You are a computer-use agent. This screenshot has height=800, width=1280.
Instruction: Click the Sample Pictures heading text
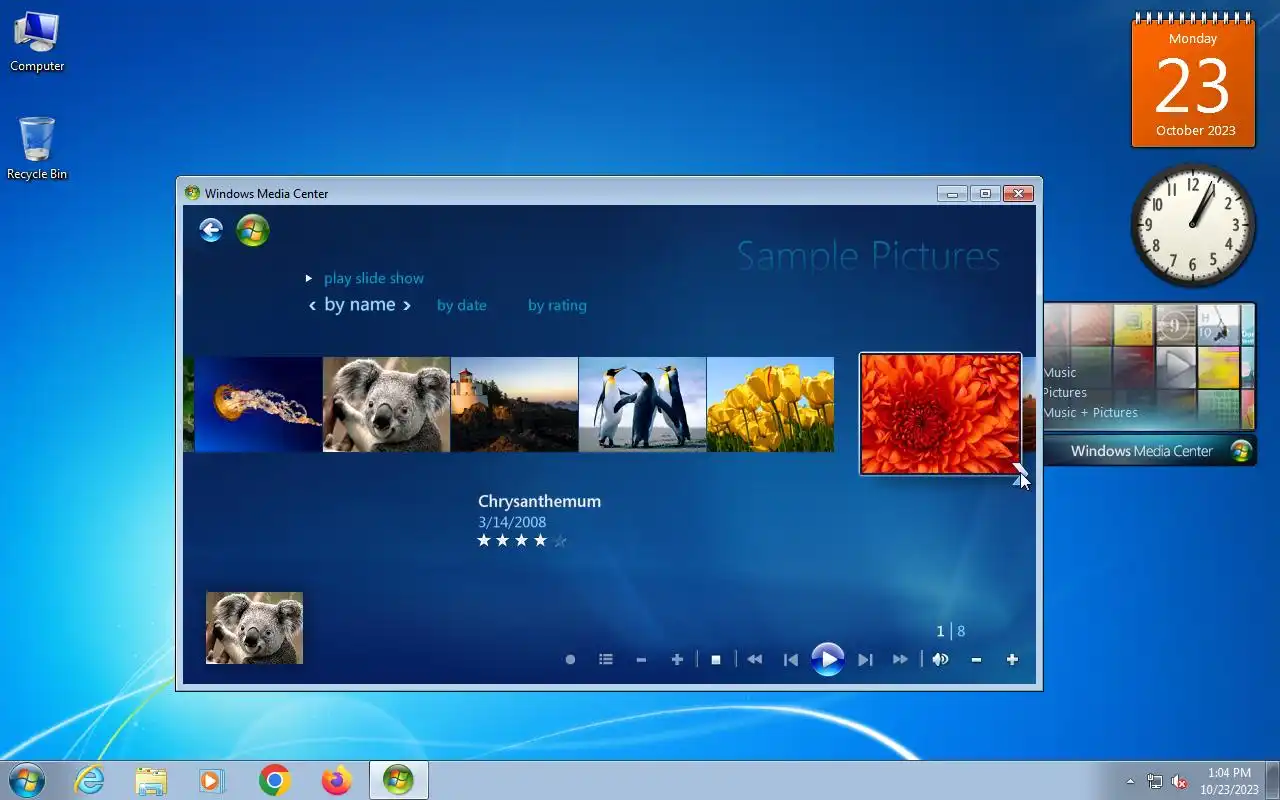pyautogui.click(x=868, y=256)
